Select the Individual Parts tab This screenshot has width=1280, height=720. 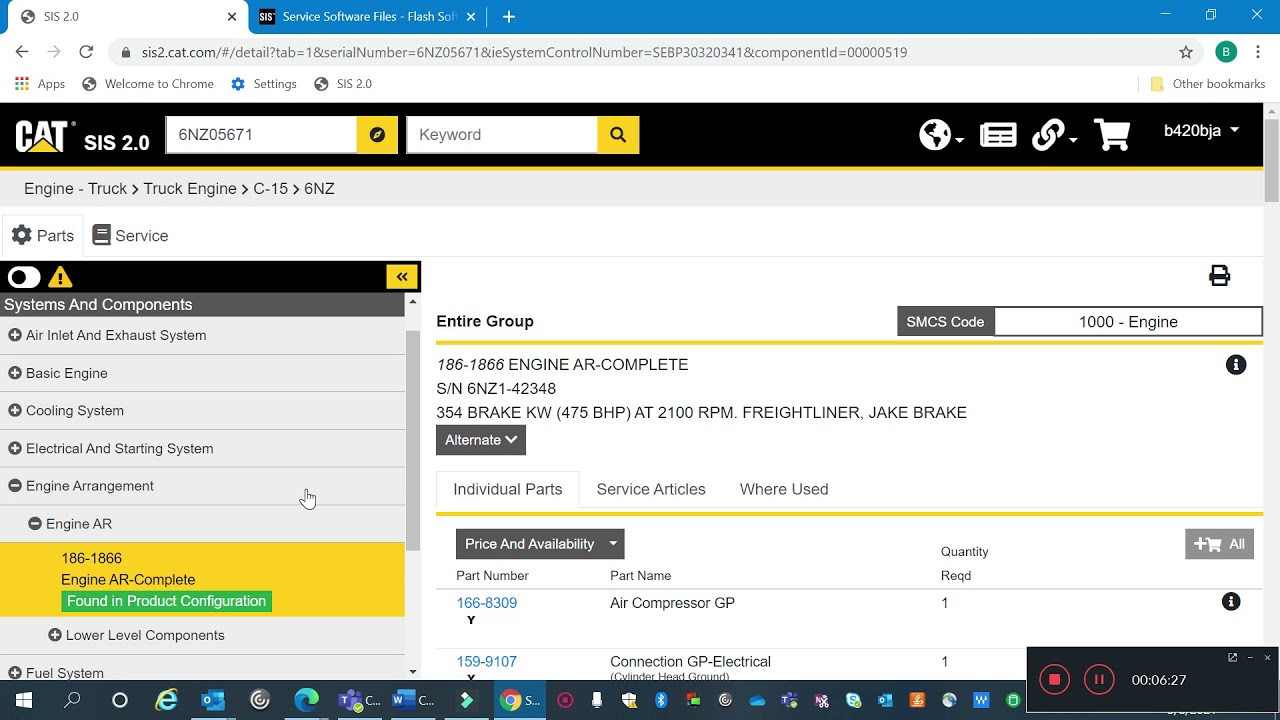point(508,489)
